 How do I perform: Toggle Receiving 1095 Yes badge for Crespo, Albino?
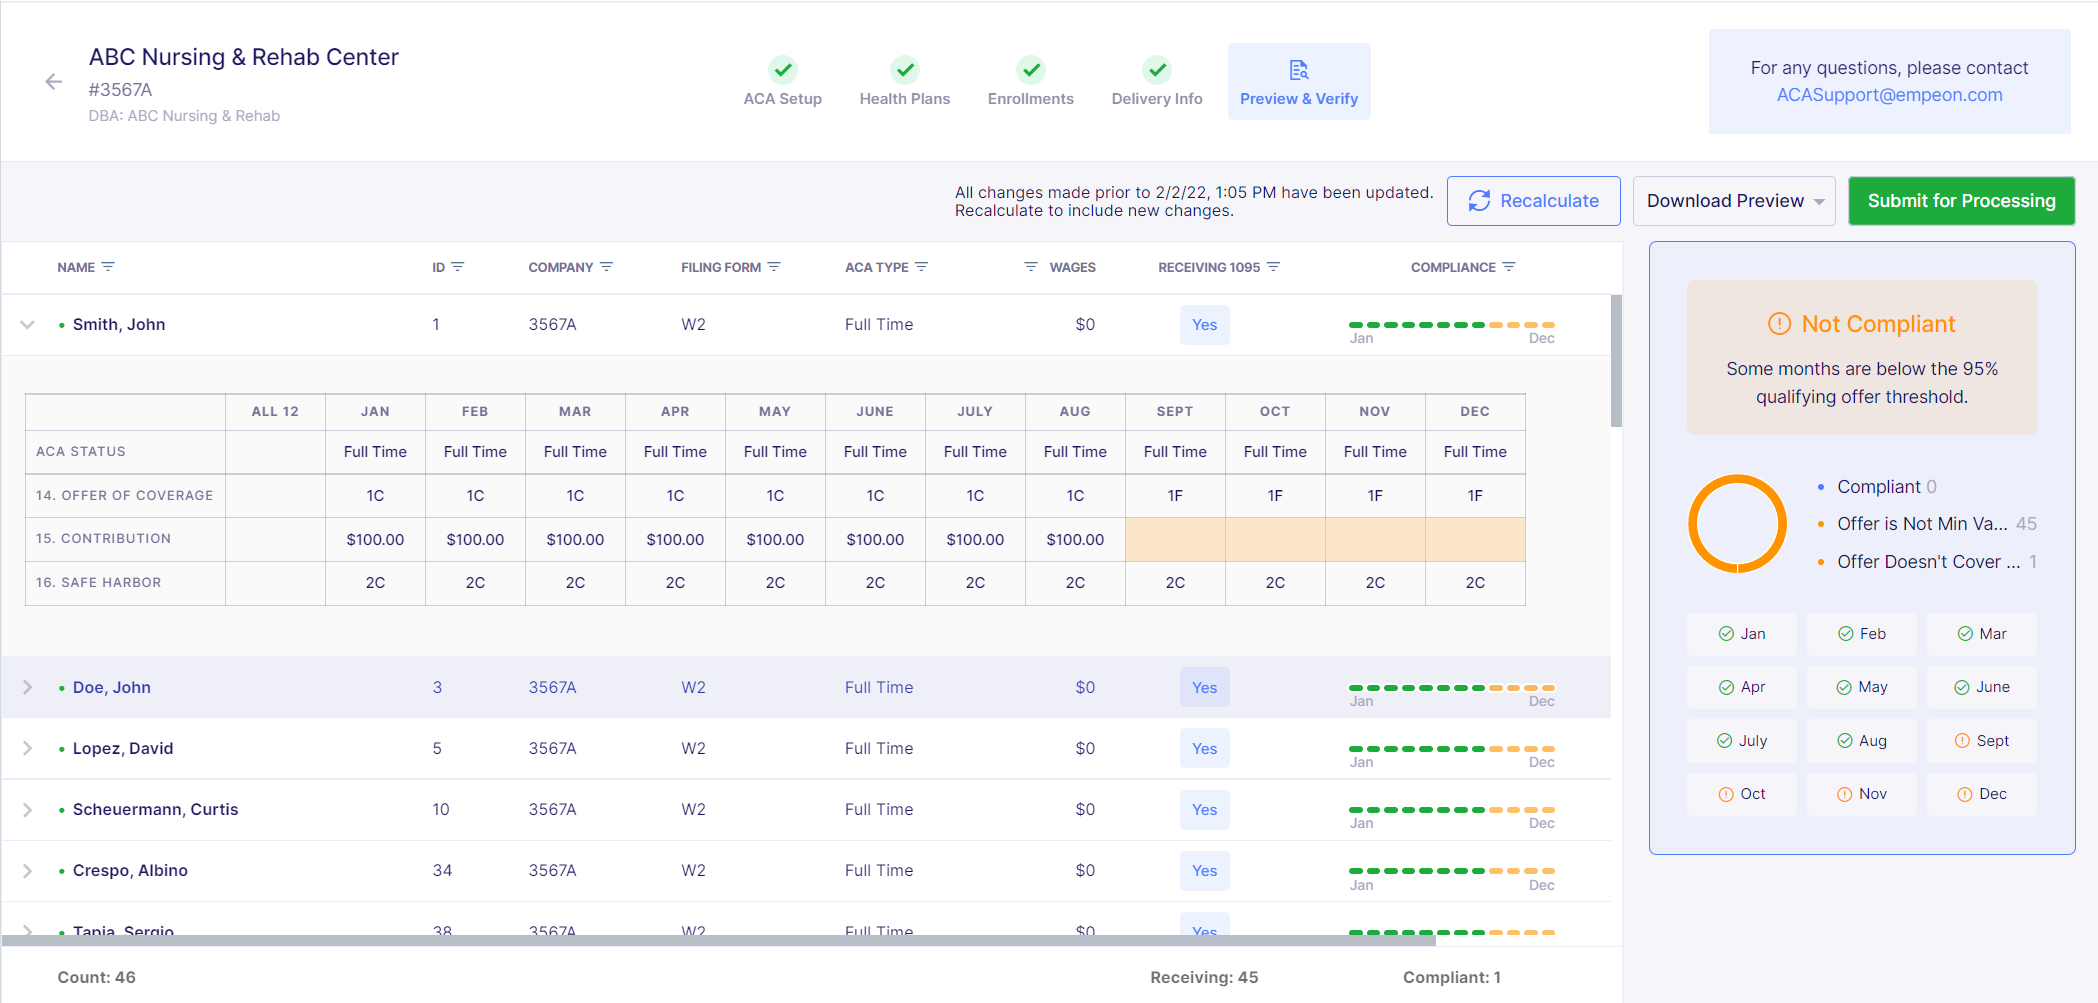(1205, 870)
